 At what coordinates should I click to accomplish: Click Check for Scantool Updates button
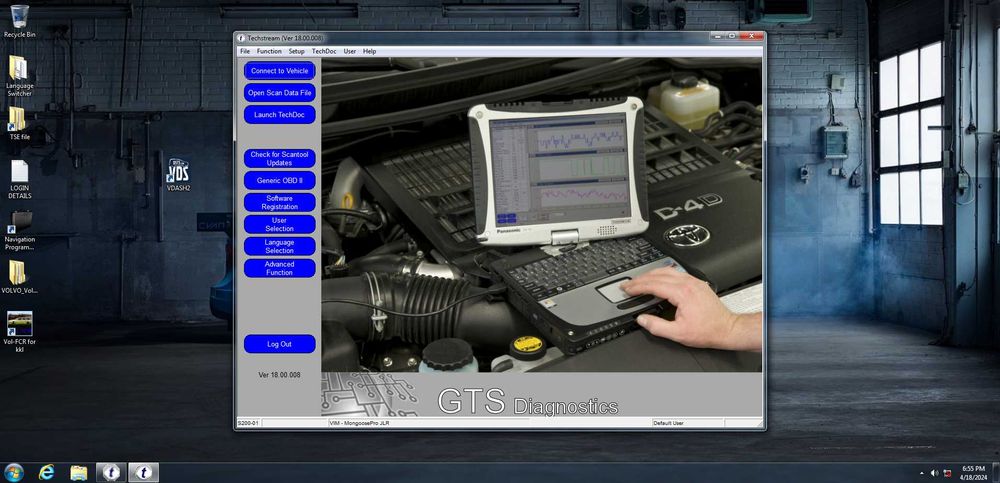point(279,159)
